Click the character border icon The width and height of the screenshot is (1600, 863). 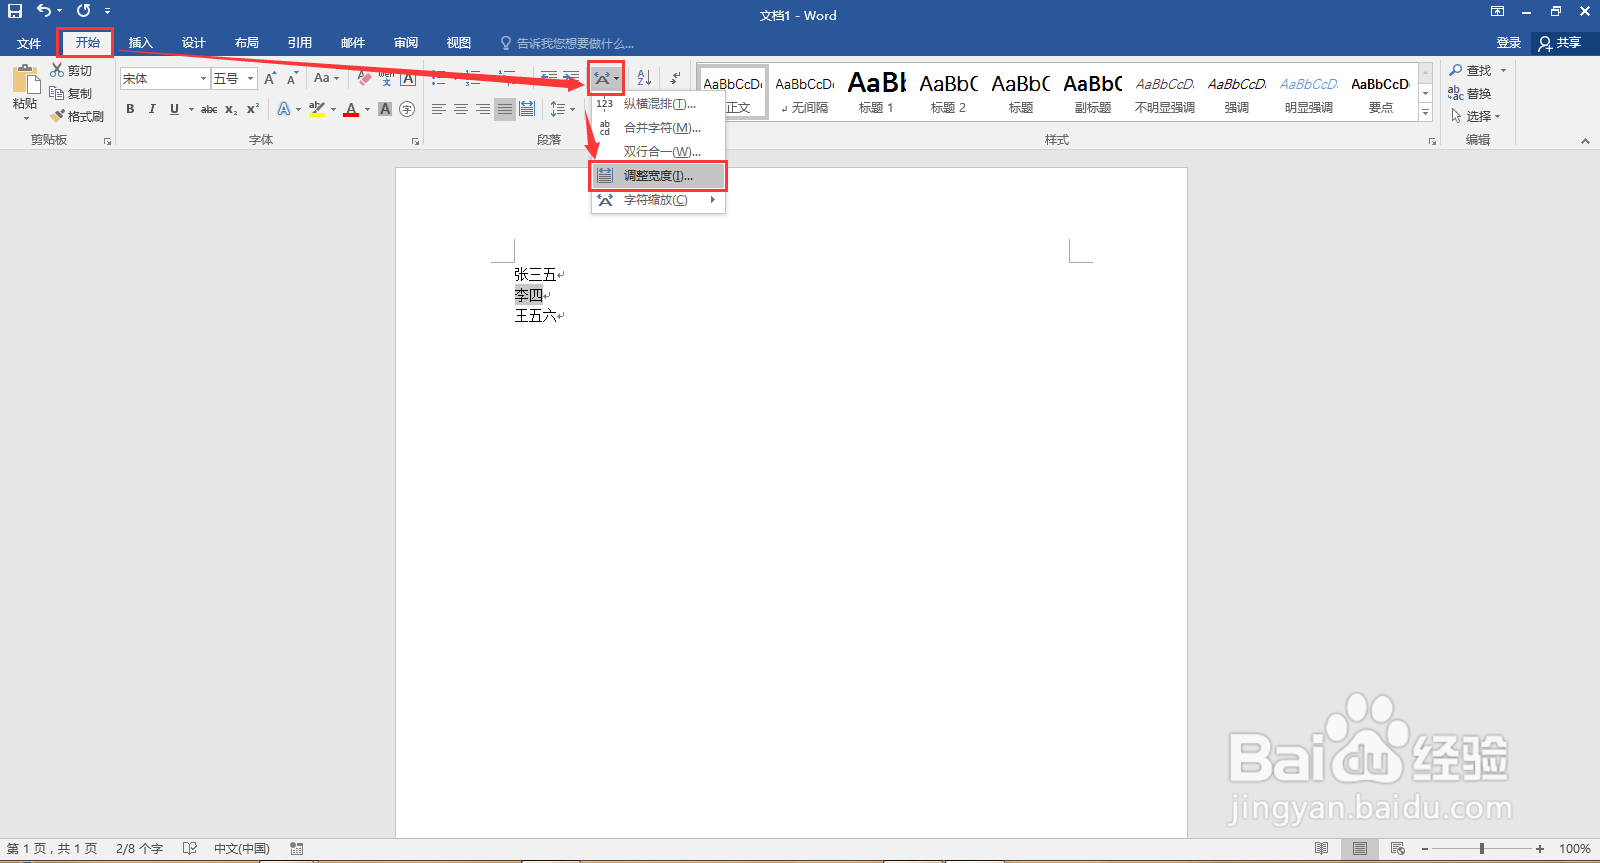408,78
